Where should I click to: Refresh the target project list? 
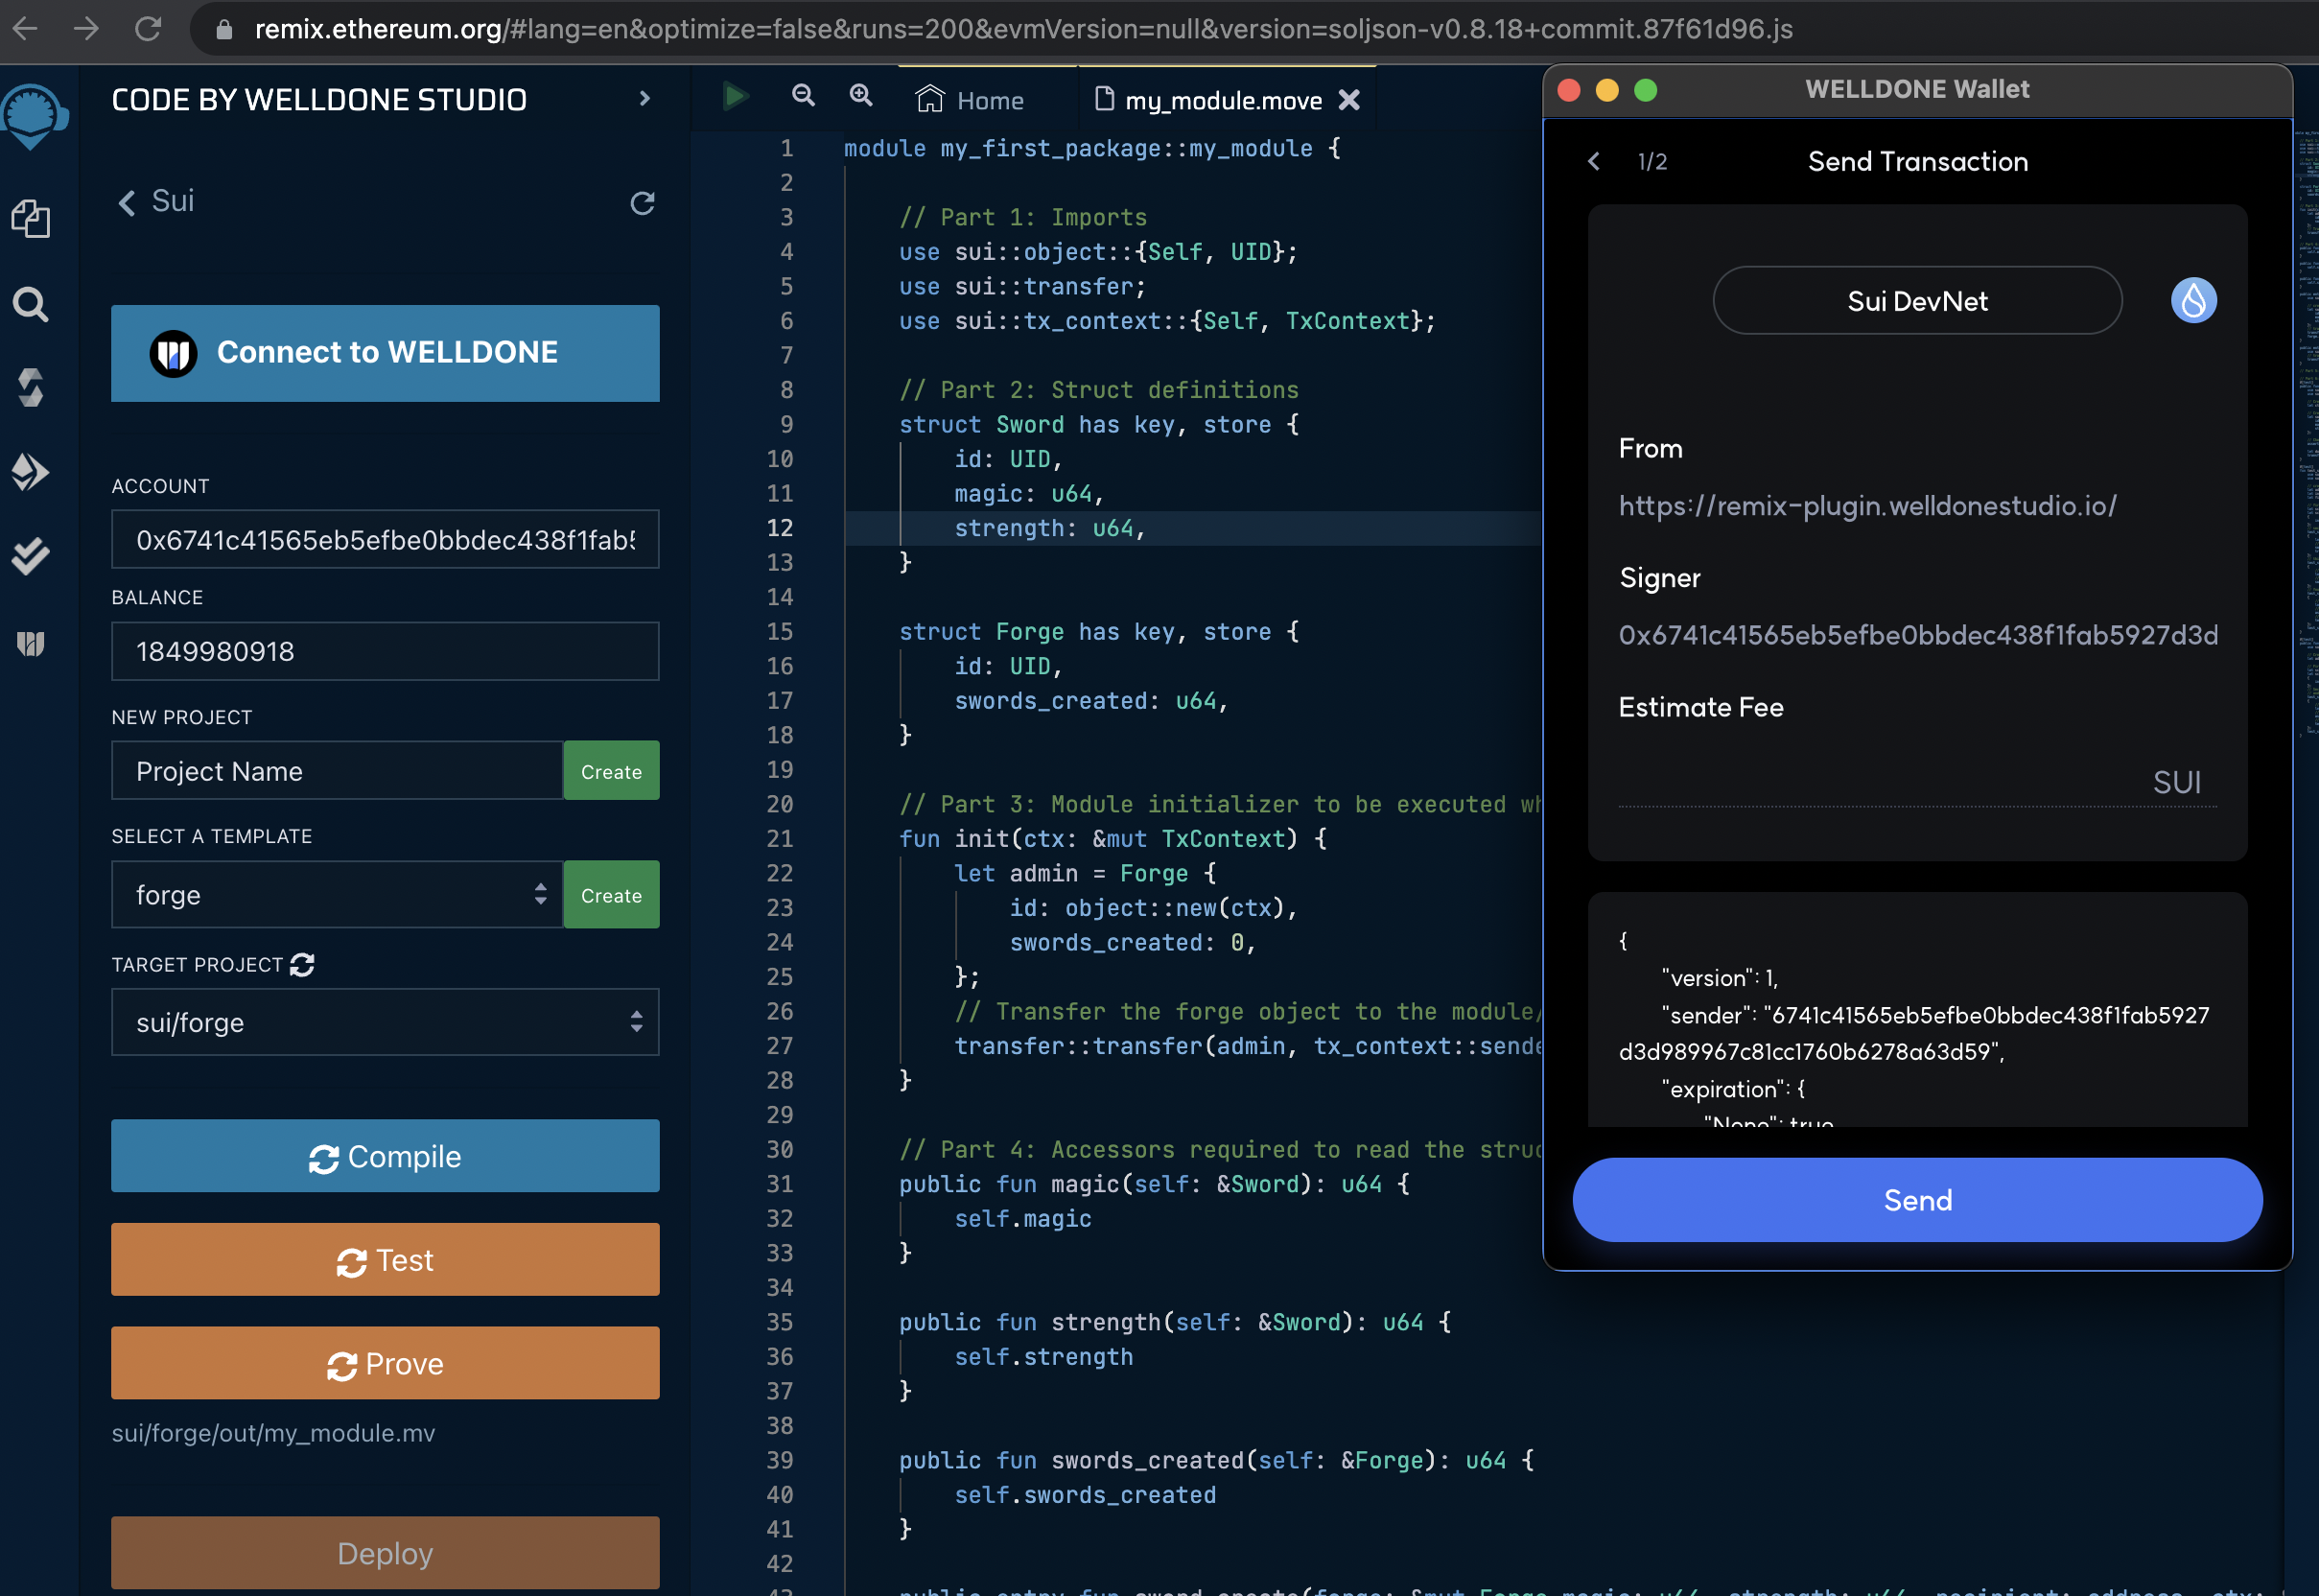[x=302, y=965]
